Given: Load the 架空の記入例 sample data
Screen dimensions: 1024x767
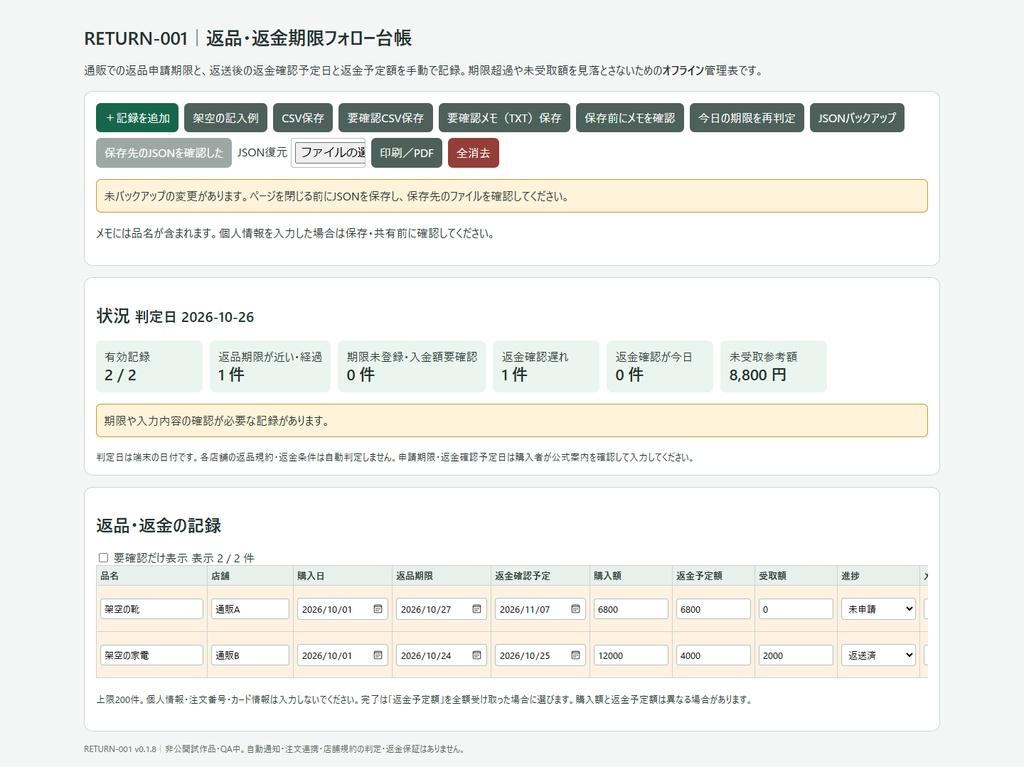Looking at the screenshot, I should [225, 118].
